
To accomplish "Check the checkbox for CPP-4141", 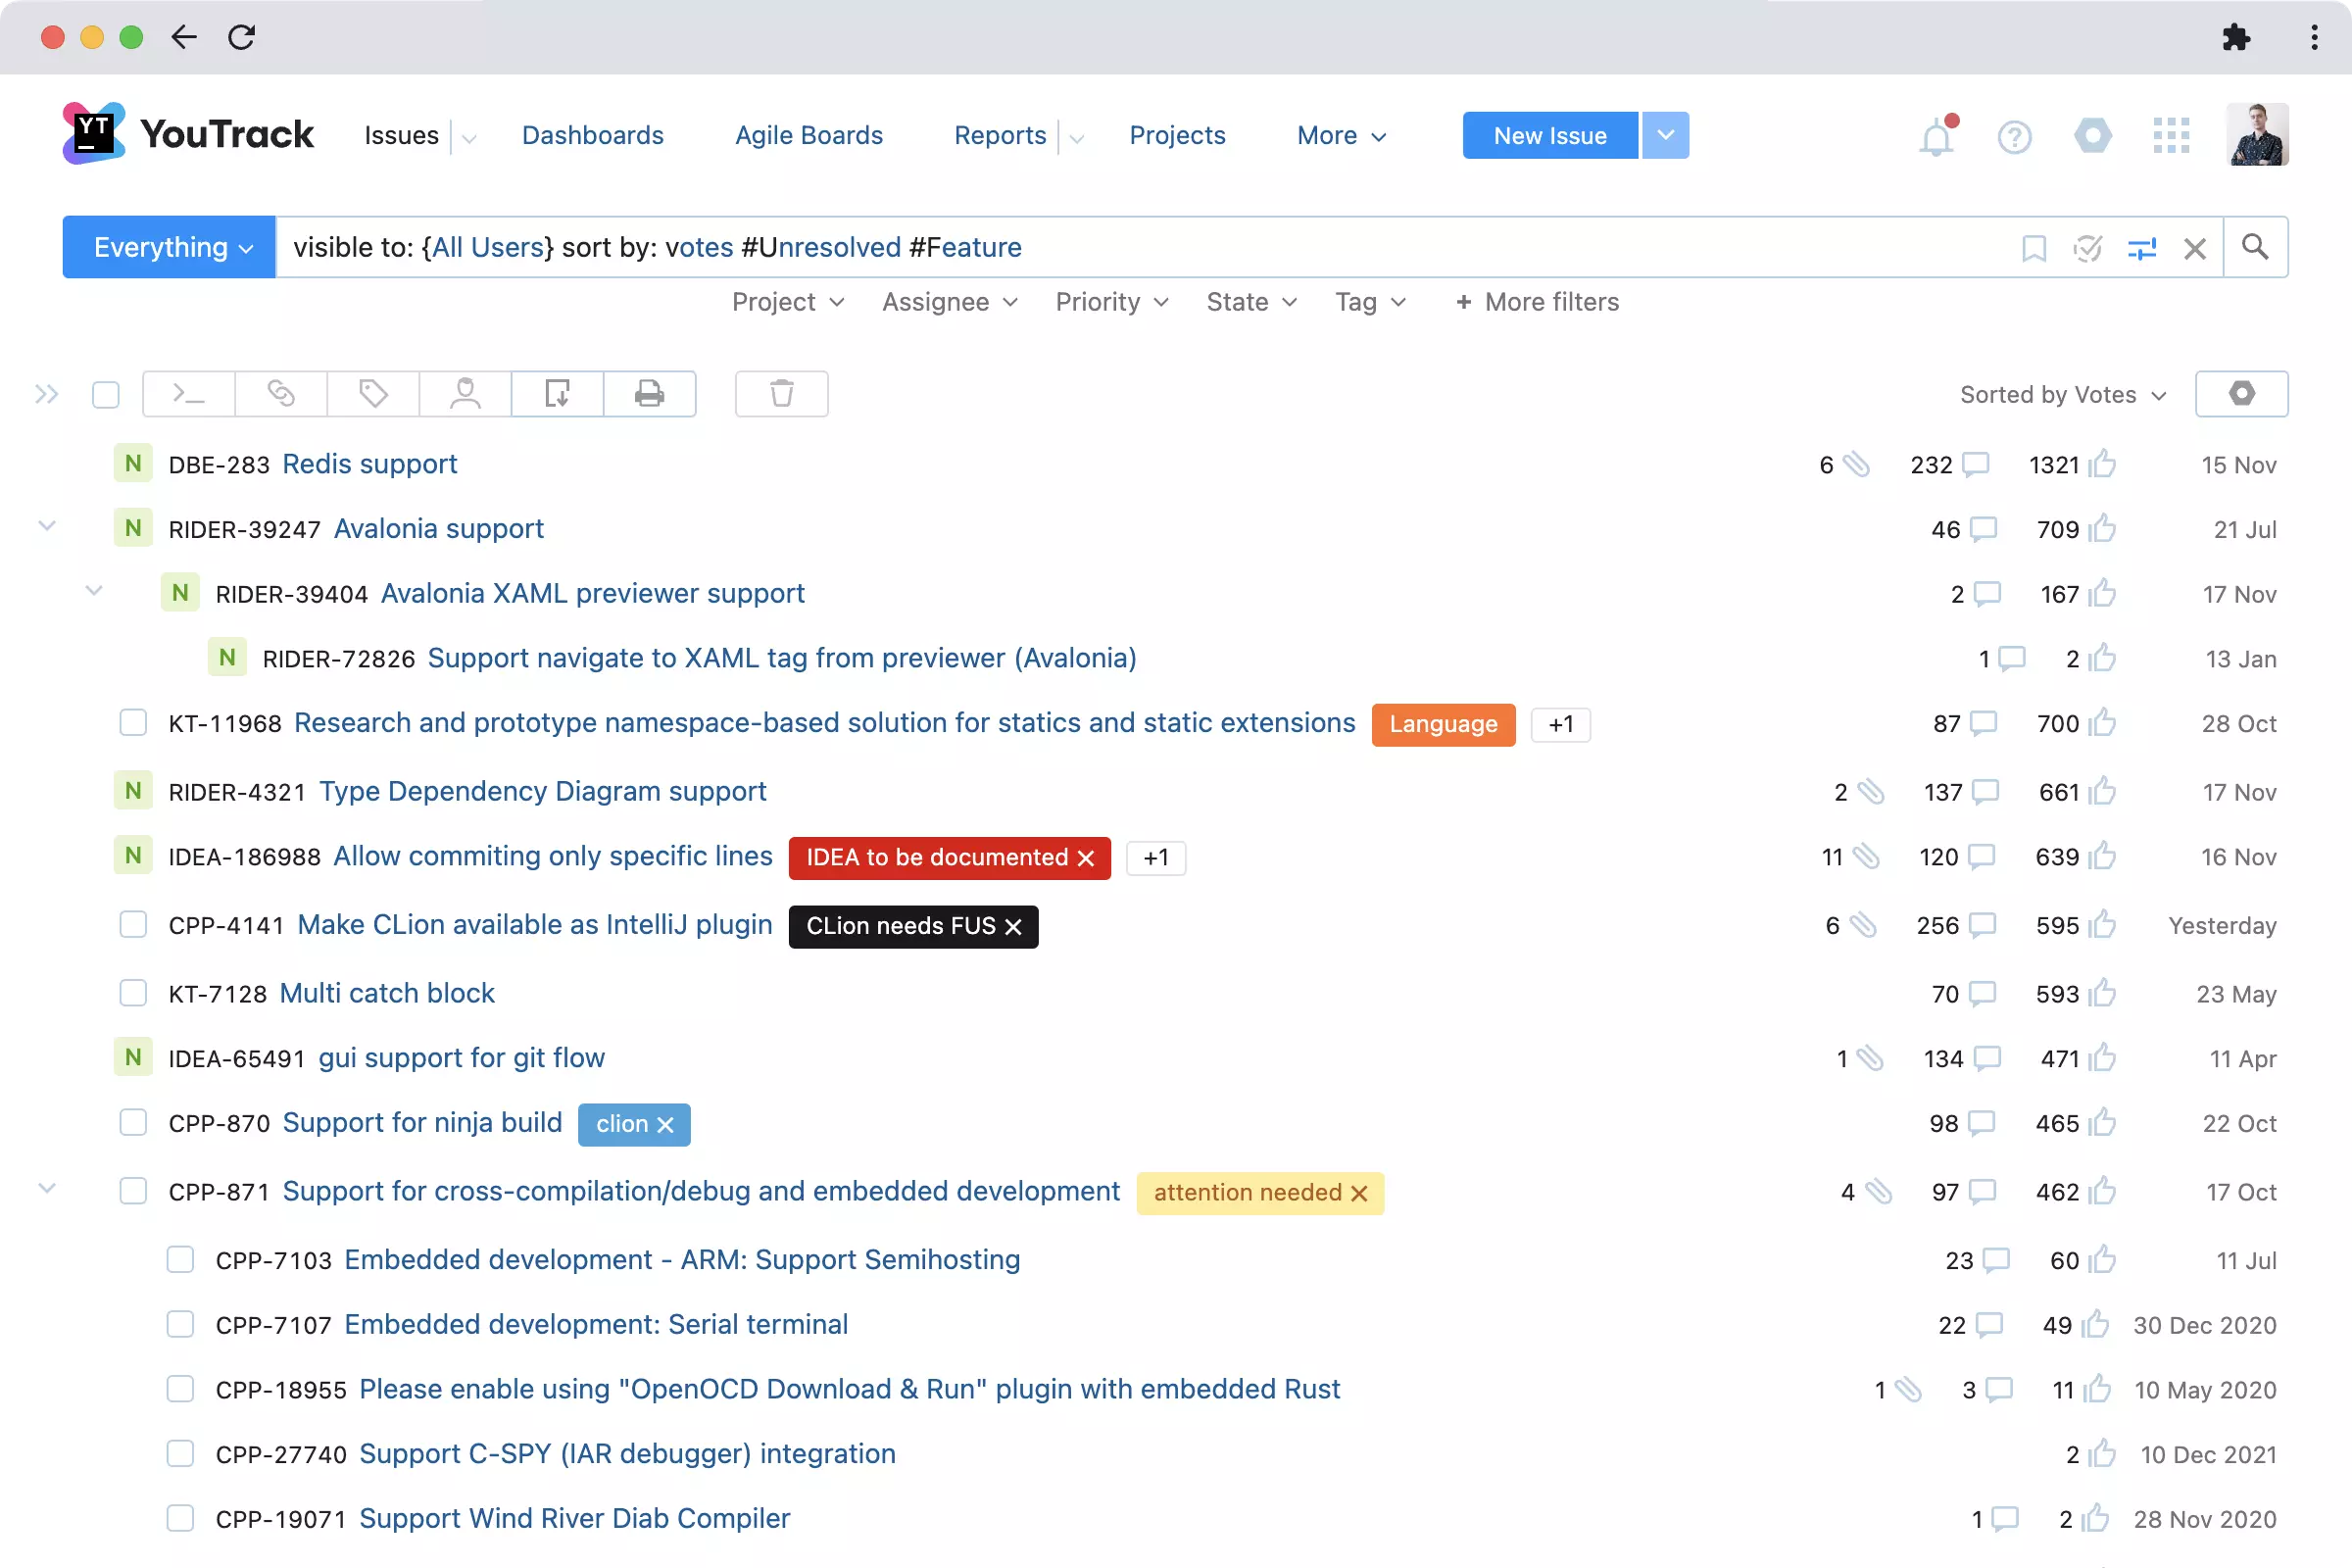I will coord(133,925).
